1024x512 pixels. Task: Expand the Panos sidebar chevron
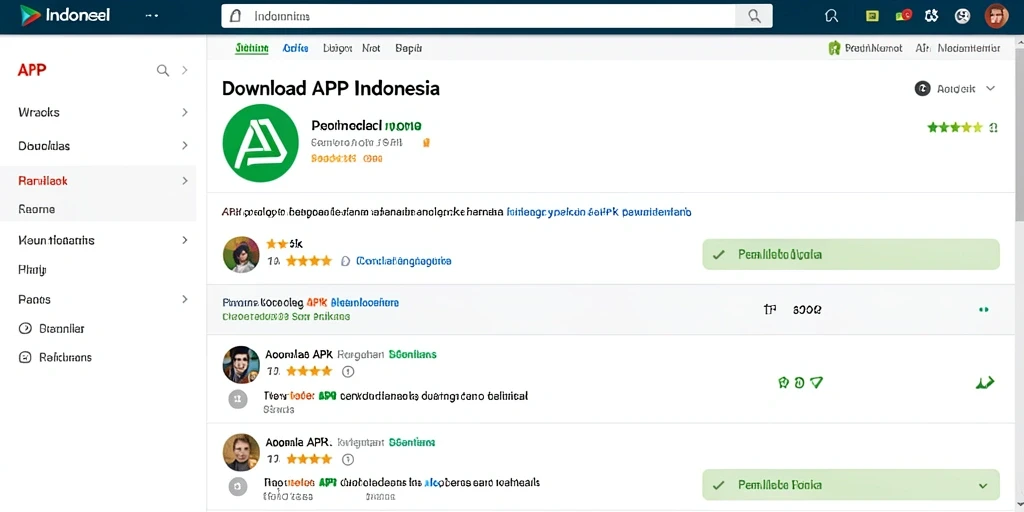pos(185,299)
